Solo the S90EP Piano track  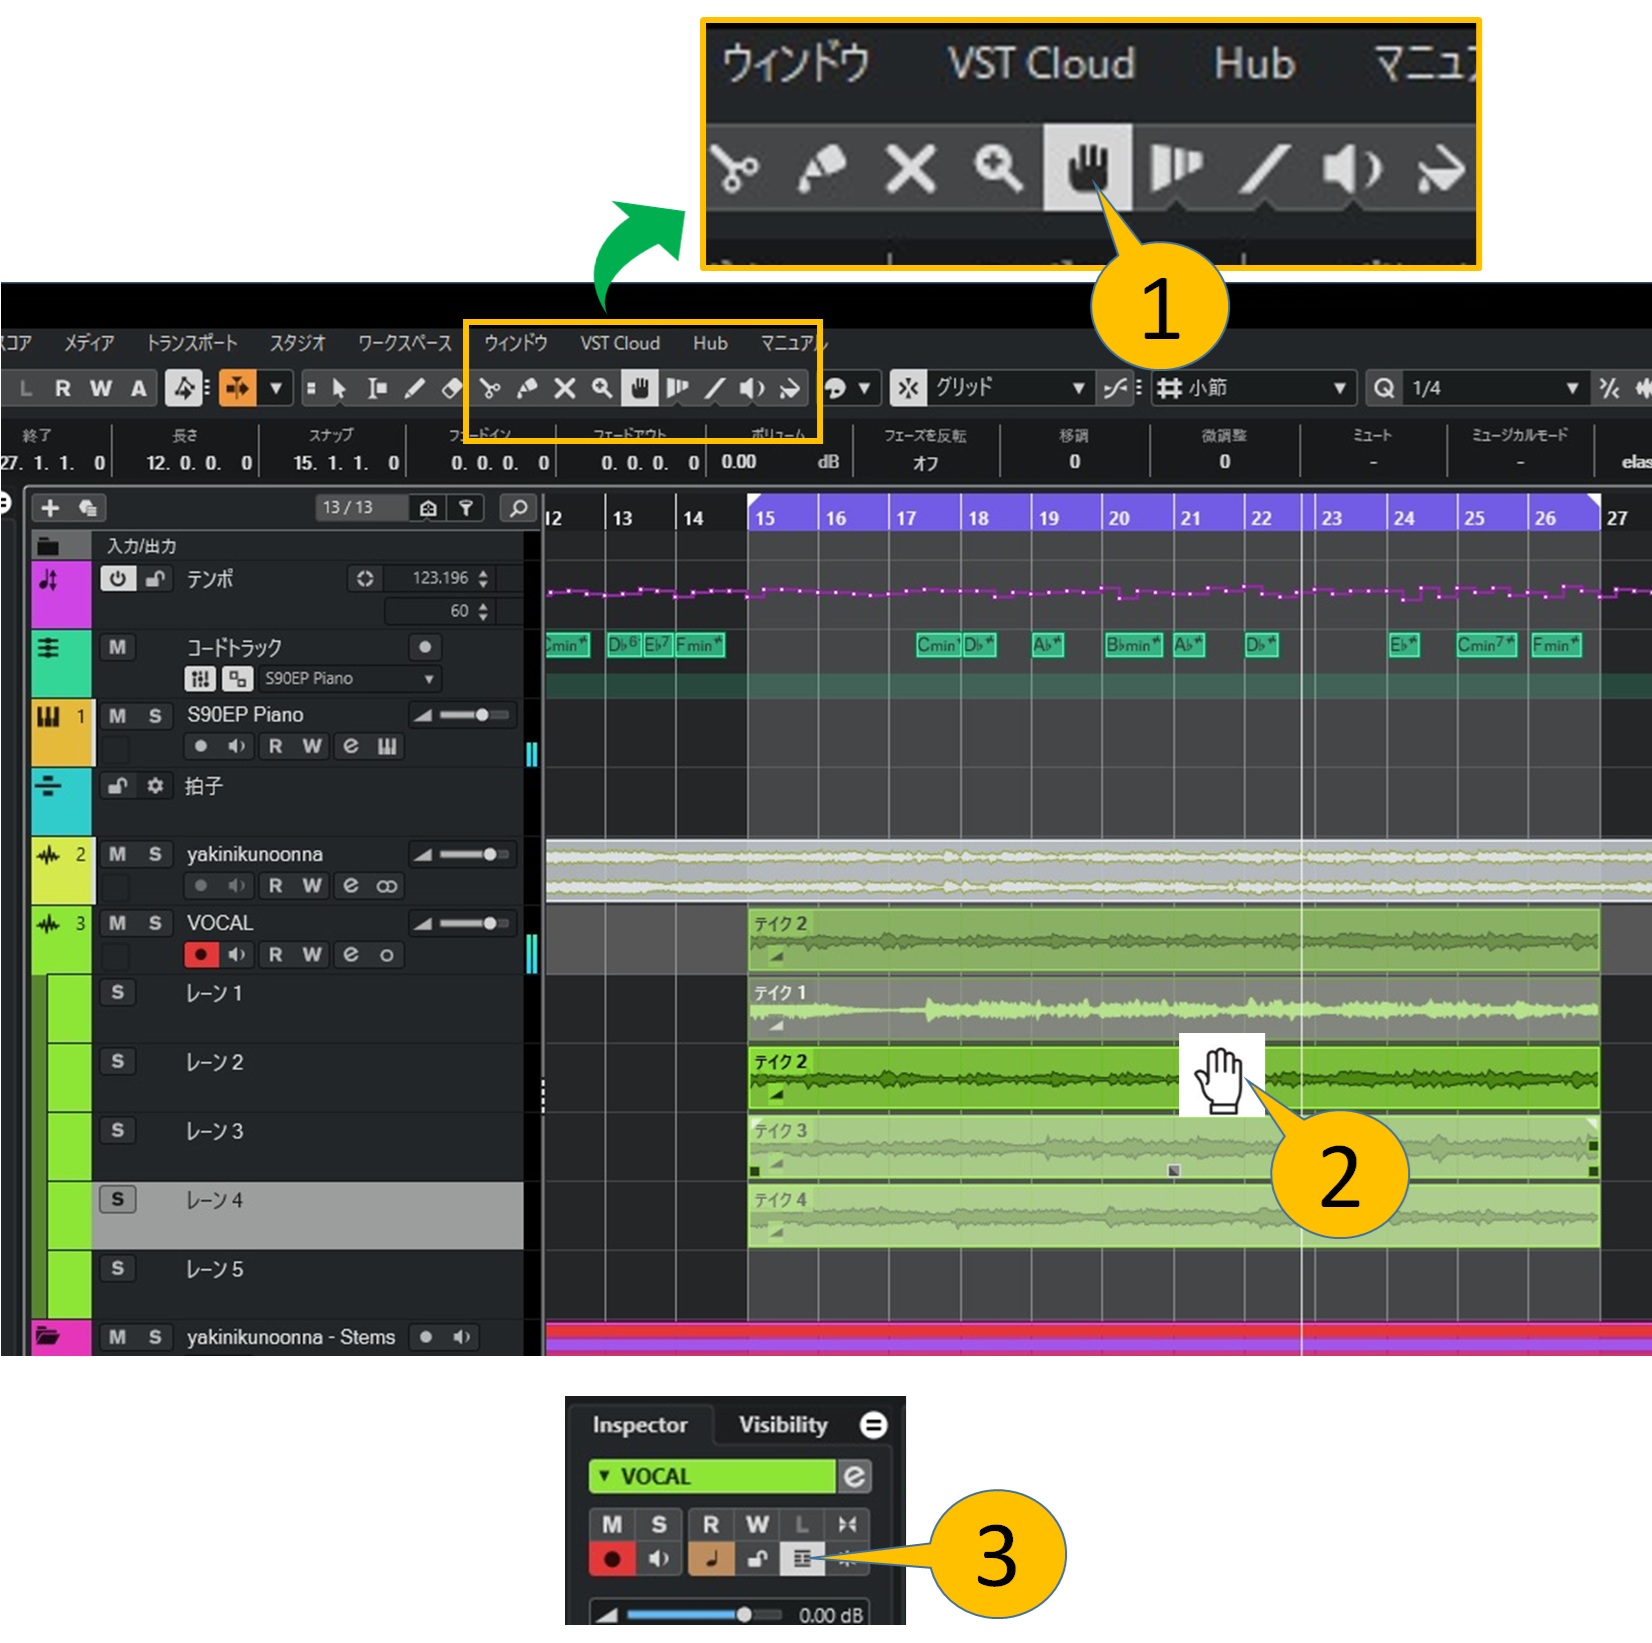tap(155, 716)
